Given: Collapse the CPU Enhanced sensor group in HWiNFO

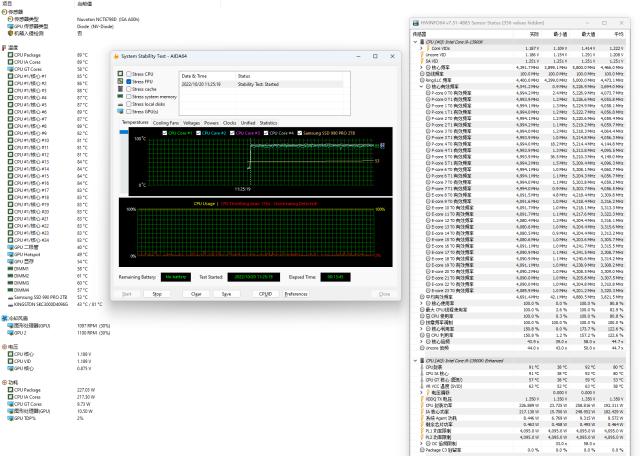Looking at the screenshot, I should click(x=415, y=360).
